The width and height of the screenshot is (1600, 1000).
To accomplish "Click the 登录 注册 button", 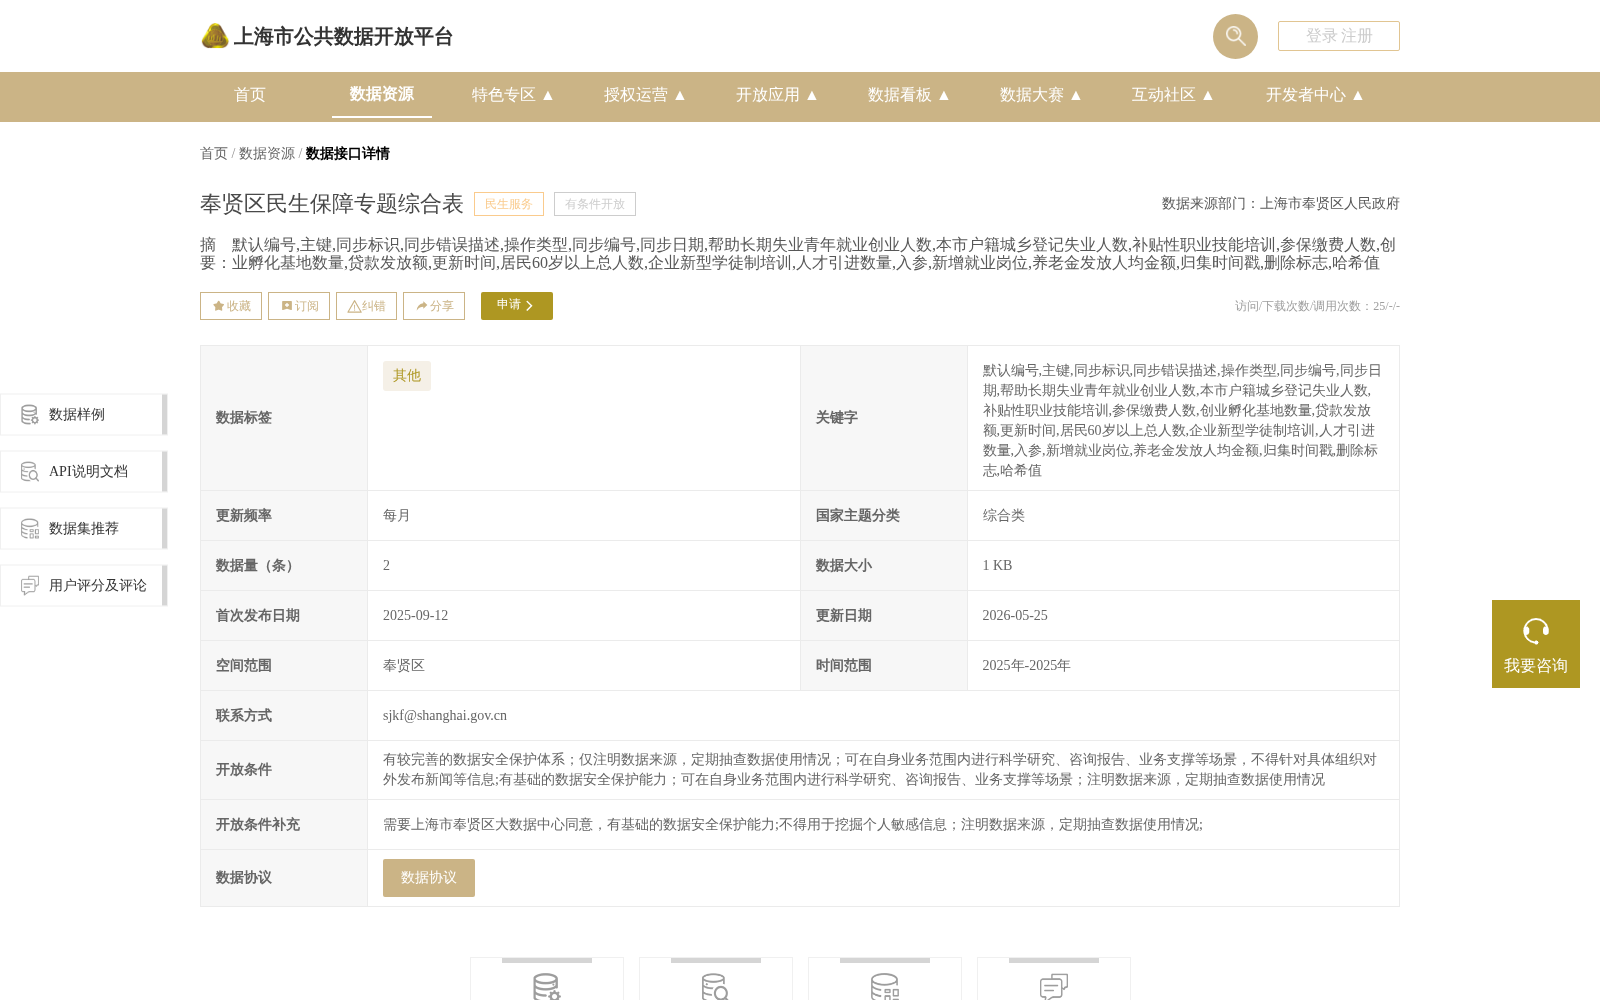I will pos(1339,36).
